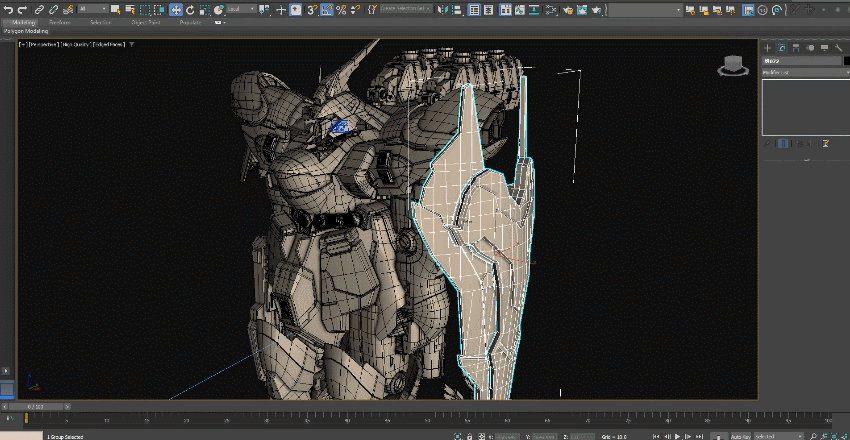This screenshot has height=440, width=850.
Task: Open the selection filter dropdown
Action: click(x=95, y=9)
